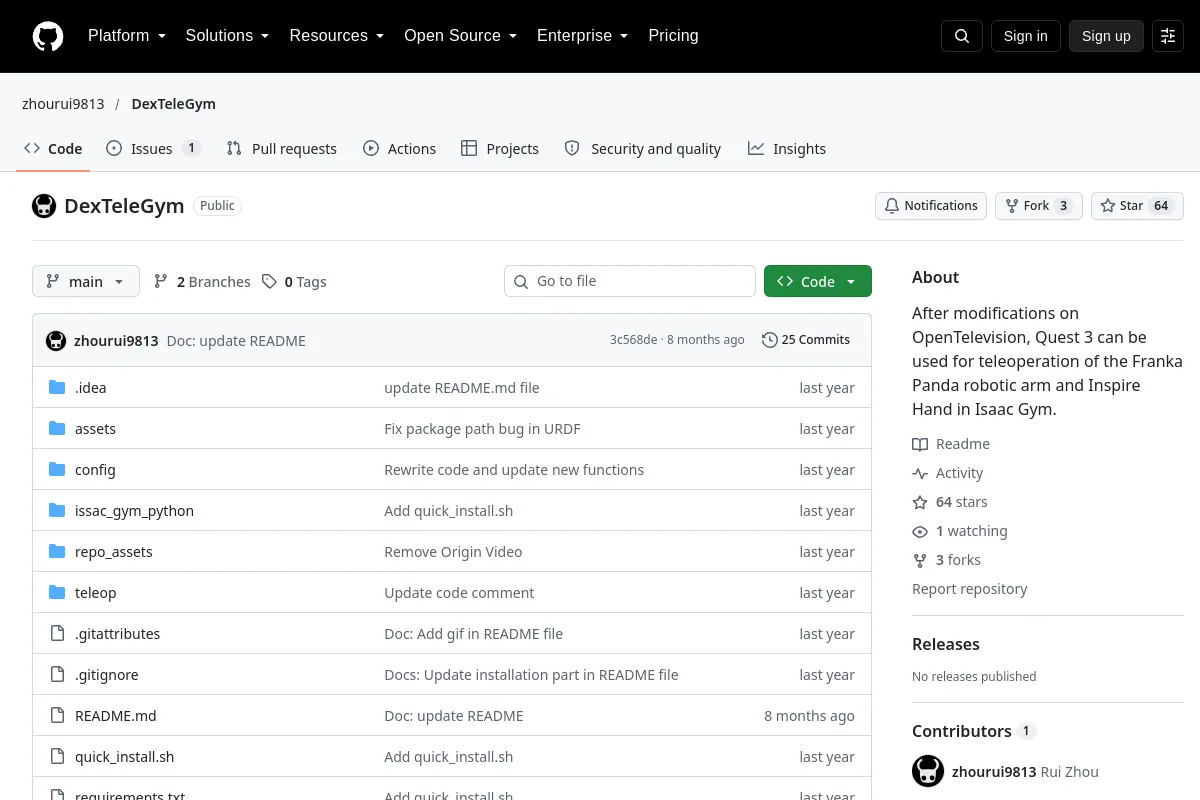The image size is (1200, 800).
Task: Open the teleop folder name
Action: [x=96, y=593]
